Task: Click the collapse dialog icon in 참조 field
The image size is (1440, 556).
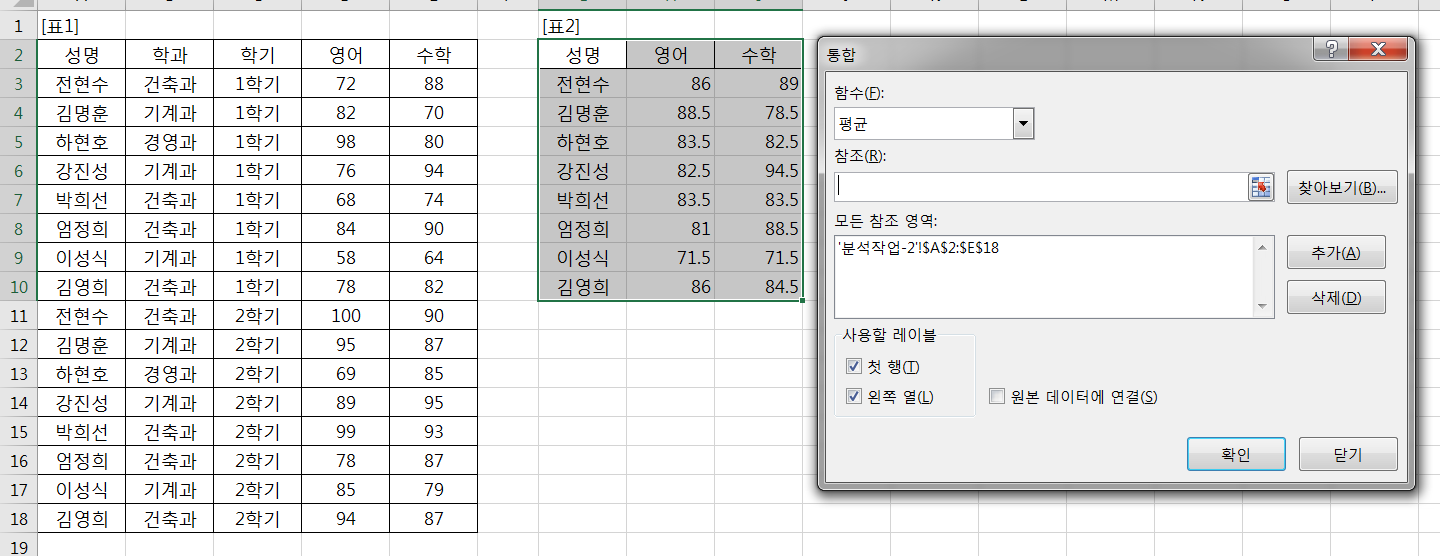Action: point(1261,187)
